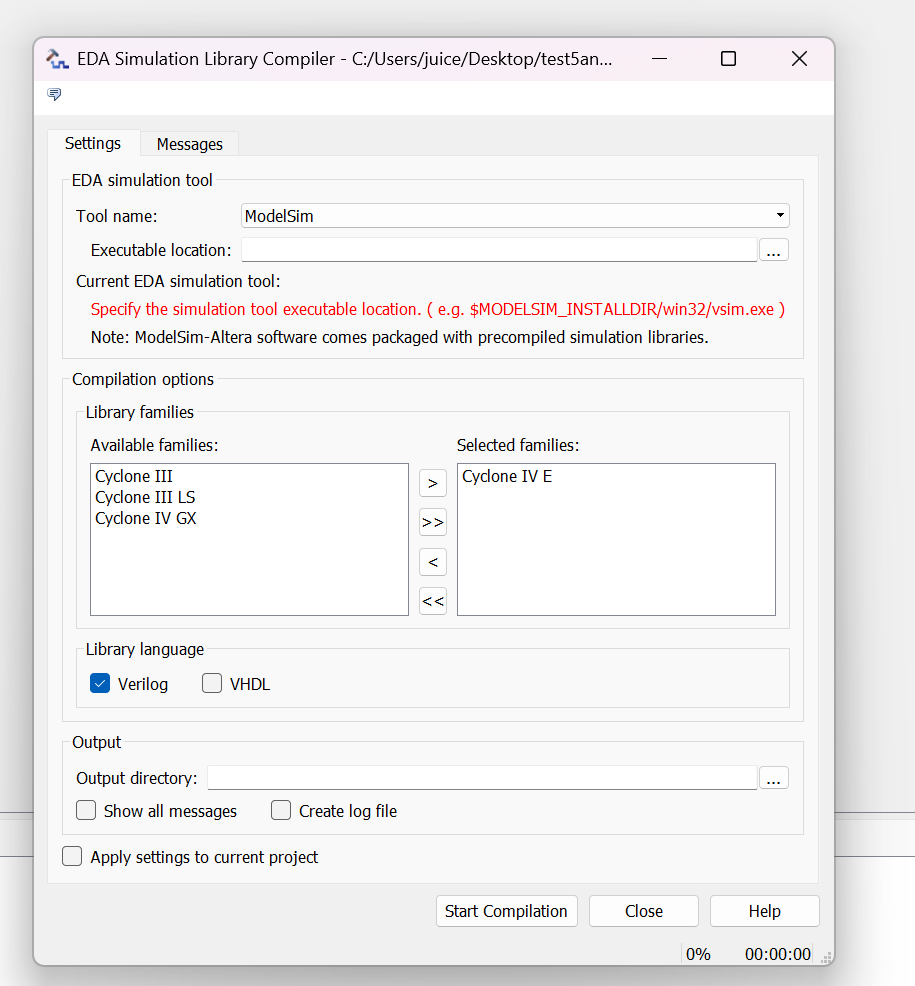Screen dimensions: 915x986
Task: Select Cyclone III in Available families
Action: 133,476
